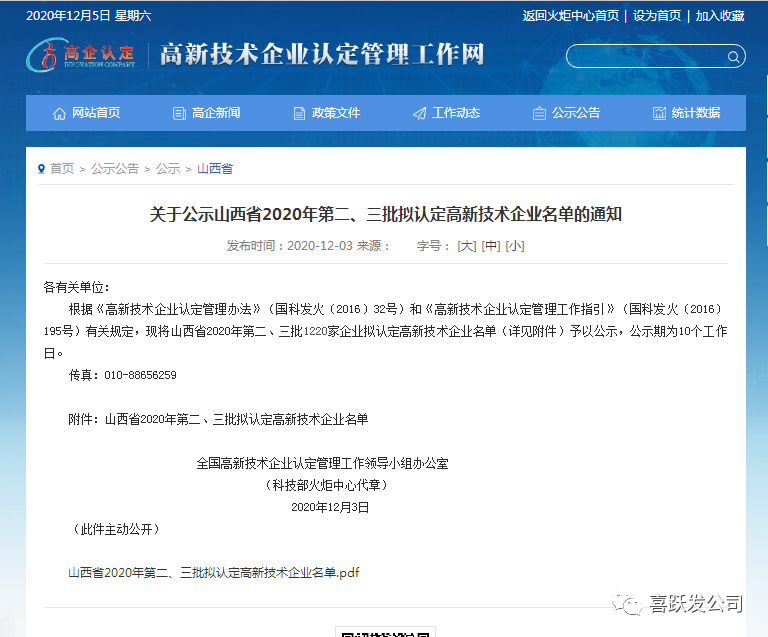This screenshot has width=768, height=637.
Task: Click the signed date 2020年12月3日
Action: 330,507
